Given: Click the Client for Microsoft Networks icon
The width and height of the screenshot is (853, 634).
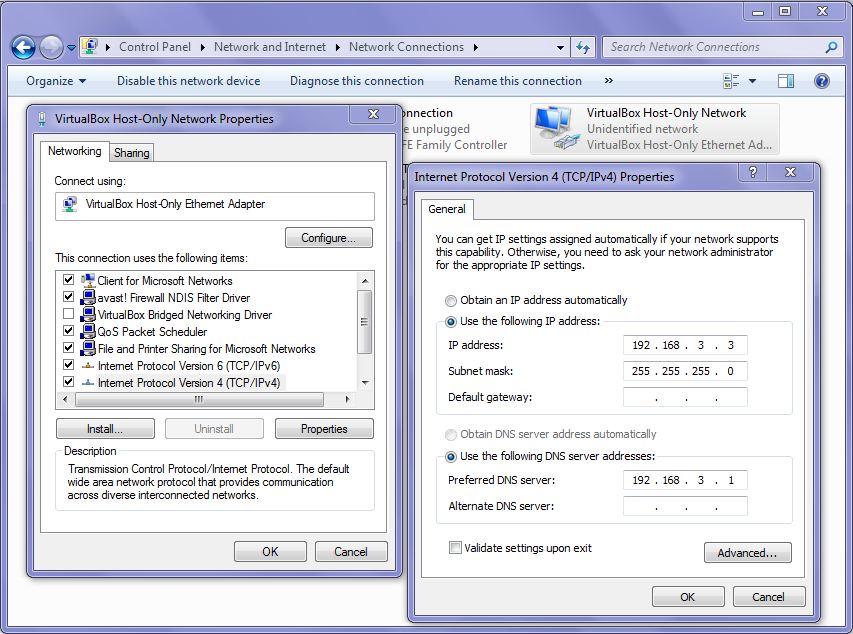Looking at the screenshot, I should click(x=88, y=280).
